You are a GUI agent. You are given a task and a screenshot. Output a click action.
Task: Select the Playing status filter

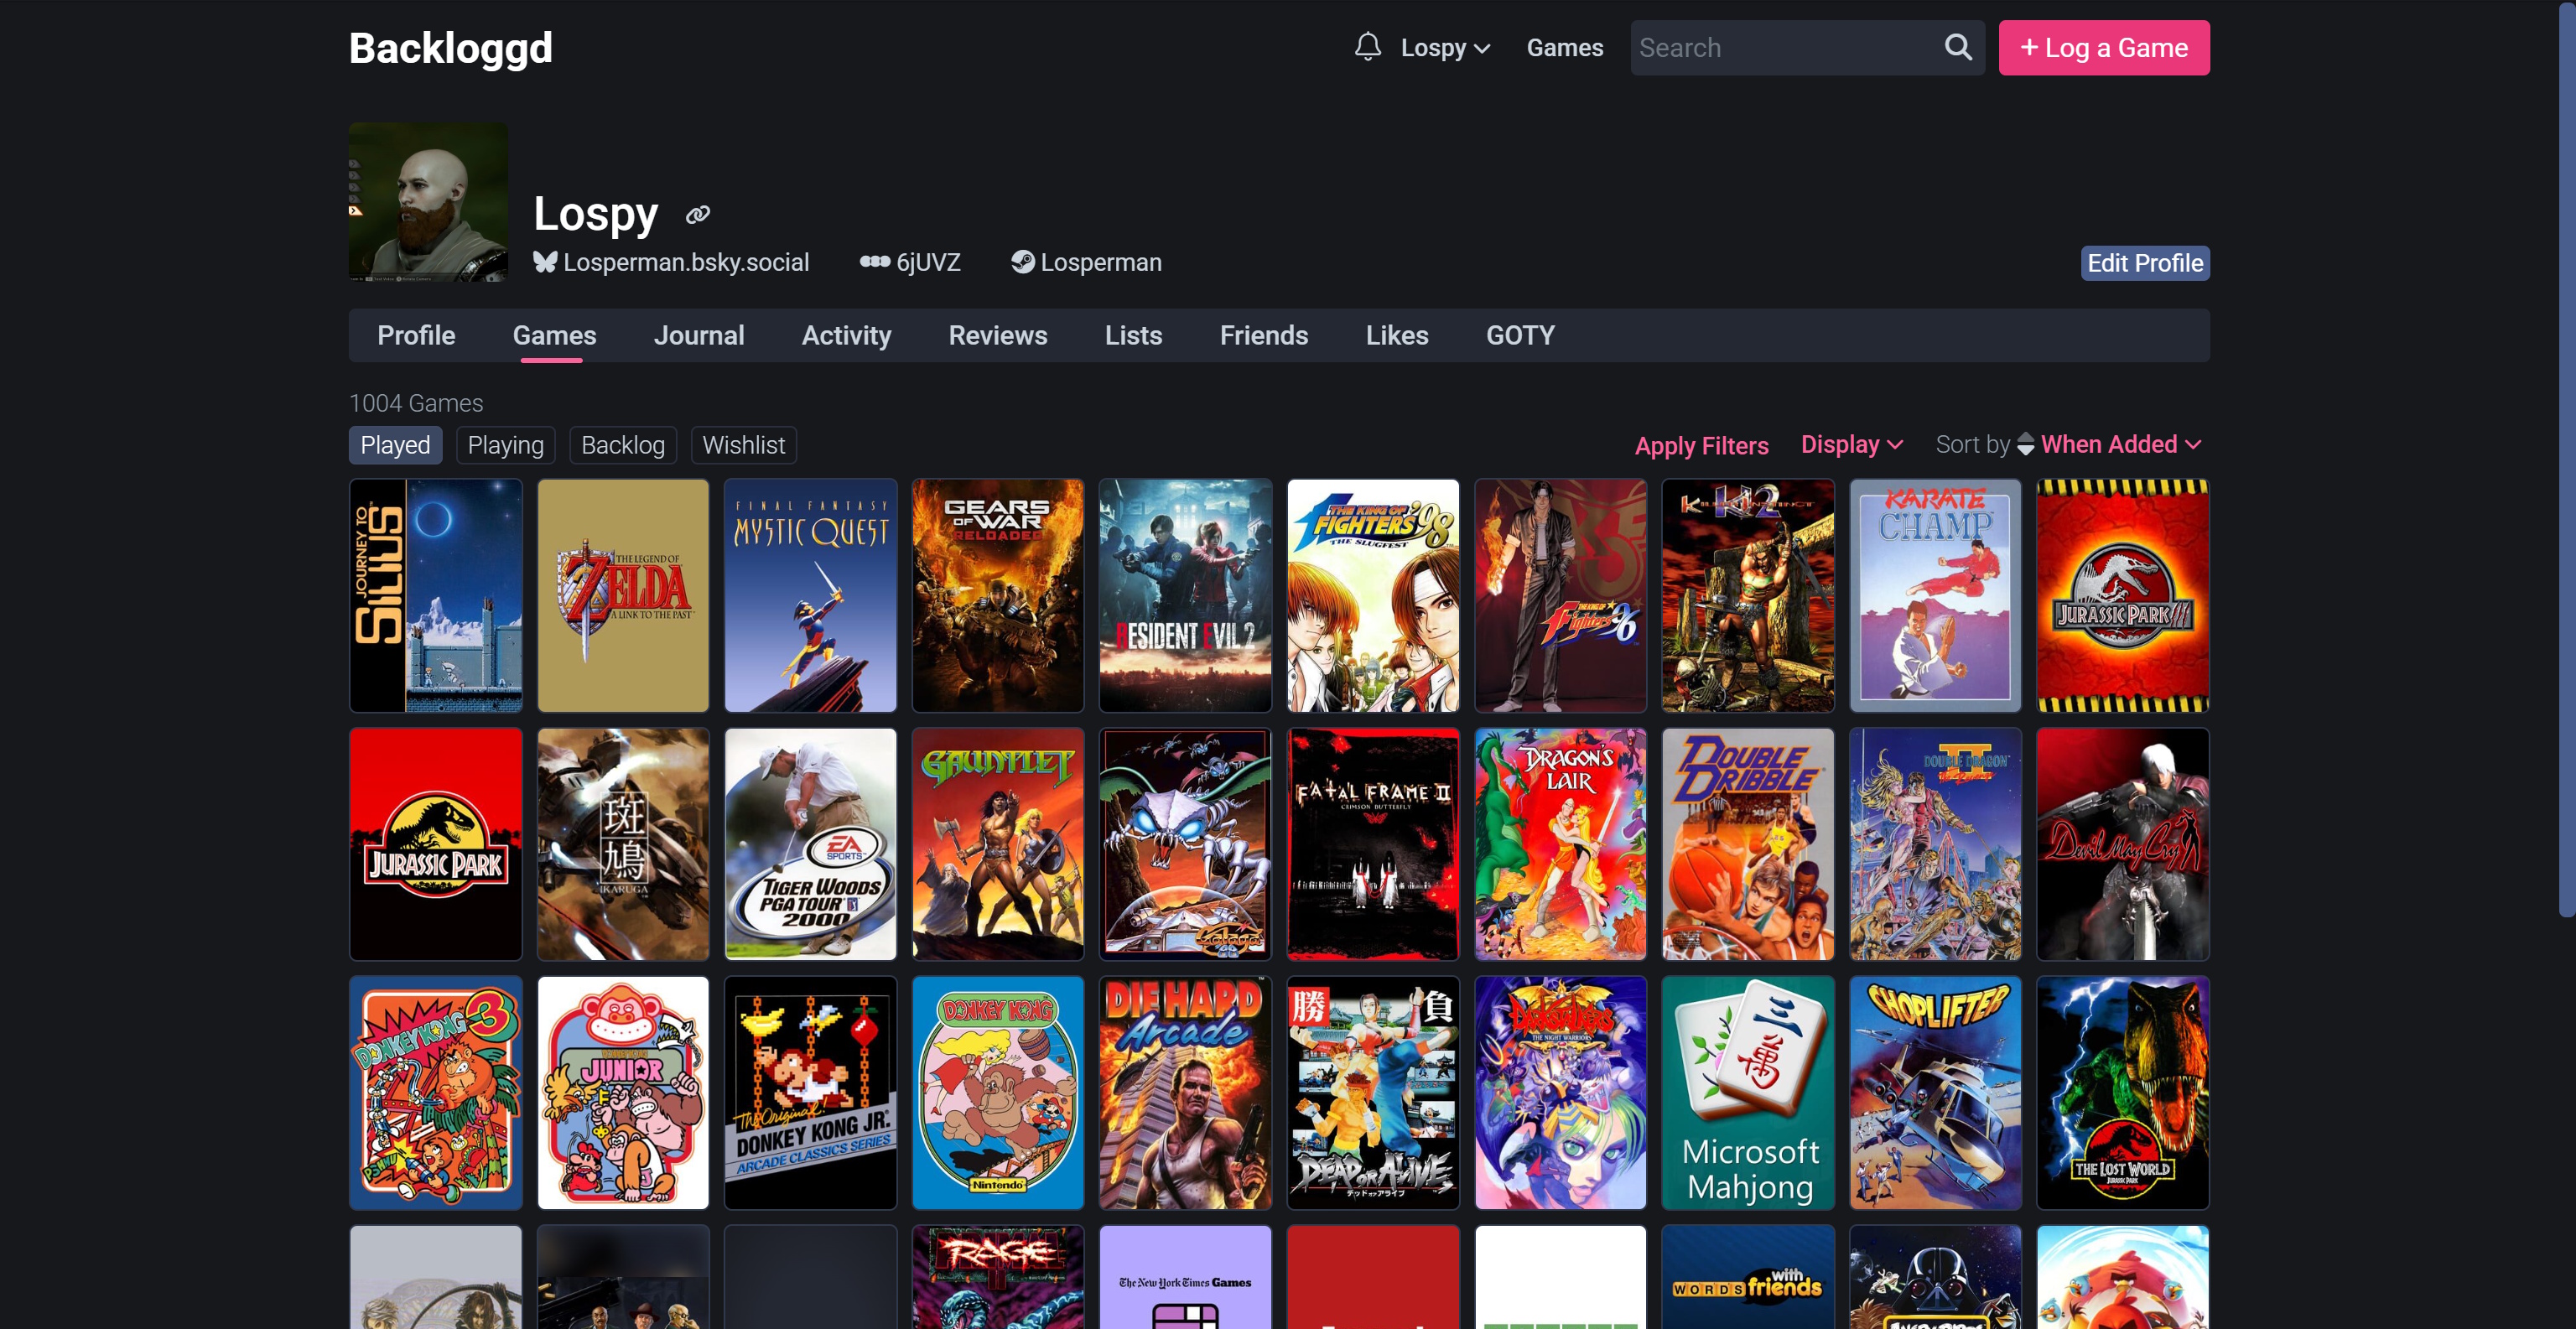coord(505,445)
